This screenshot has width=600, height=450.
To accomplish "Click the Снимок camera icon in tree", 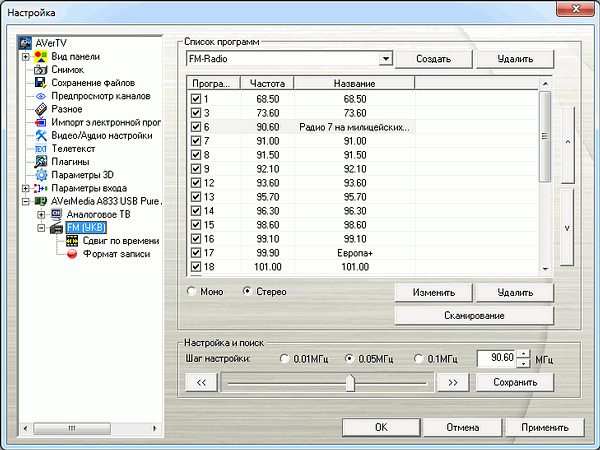I will [41, 70].
